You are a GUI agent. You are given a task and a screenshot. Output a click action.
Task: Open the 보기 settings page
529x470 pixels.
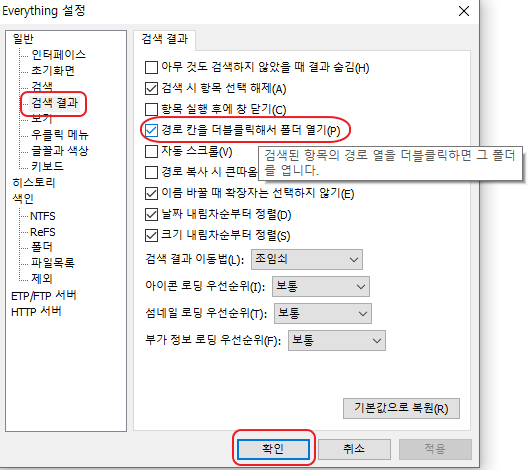click(42, 118)
